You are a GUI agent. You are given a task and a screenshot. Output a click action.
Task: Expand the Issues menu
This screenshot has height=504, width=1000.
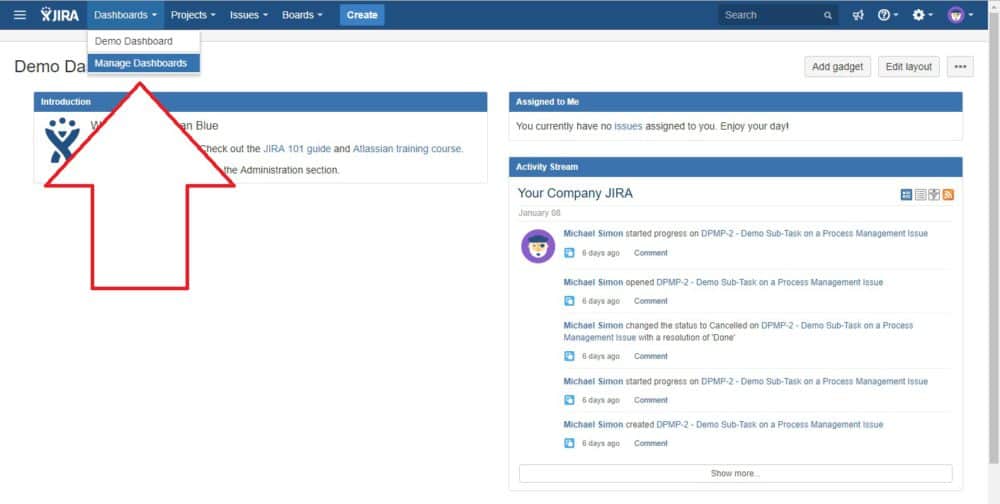point(249,15)
